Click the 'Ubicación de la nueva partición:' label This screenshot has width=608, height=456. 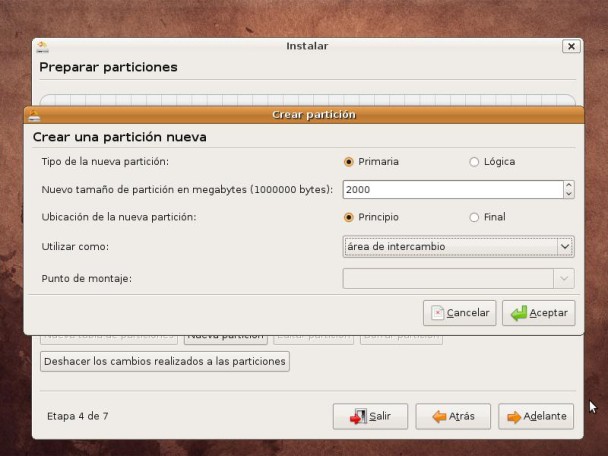(x=119, y=217)
